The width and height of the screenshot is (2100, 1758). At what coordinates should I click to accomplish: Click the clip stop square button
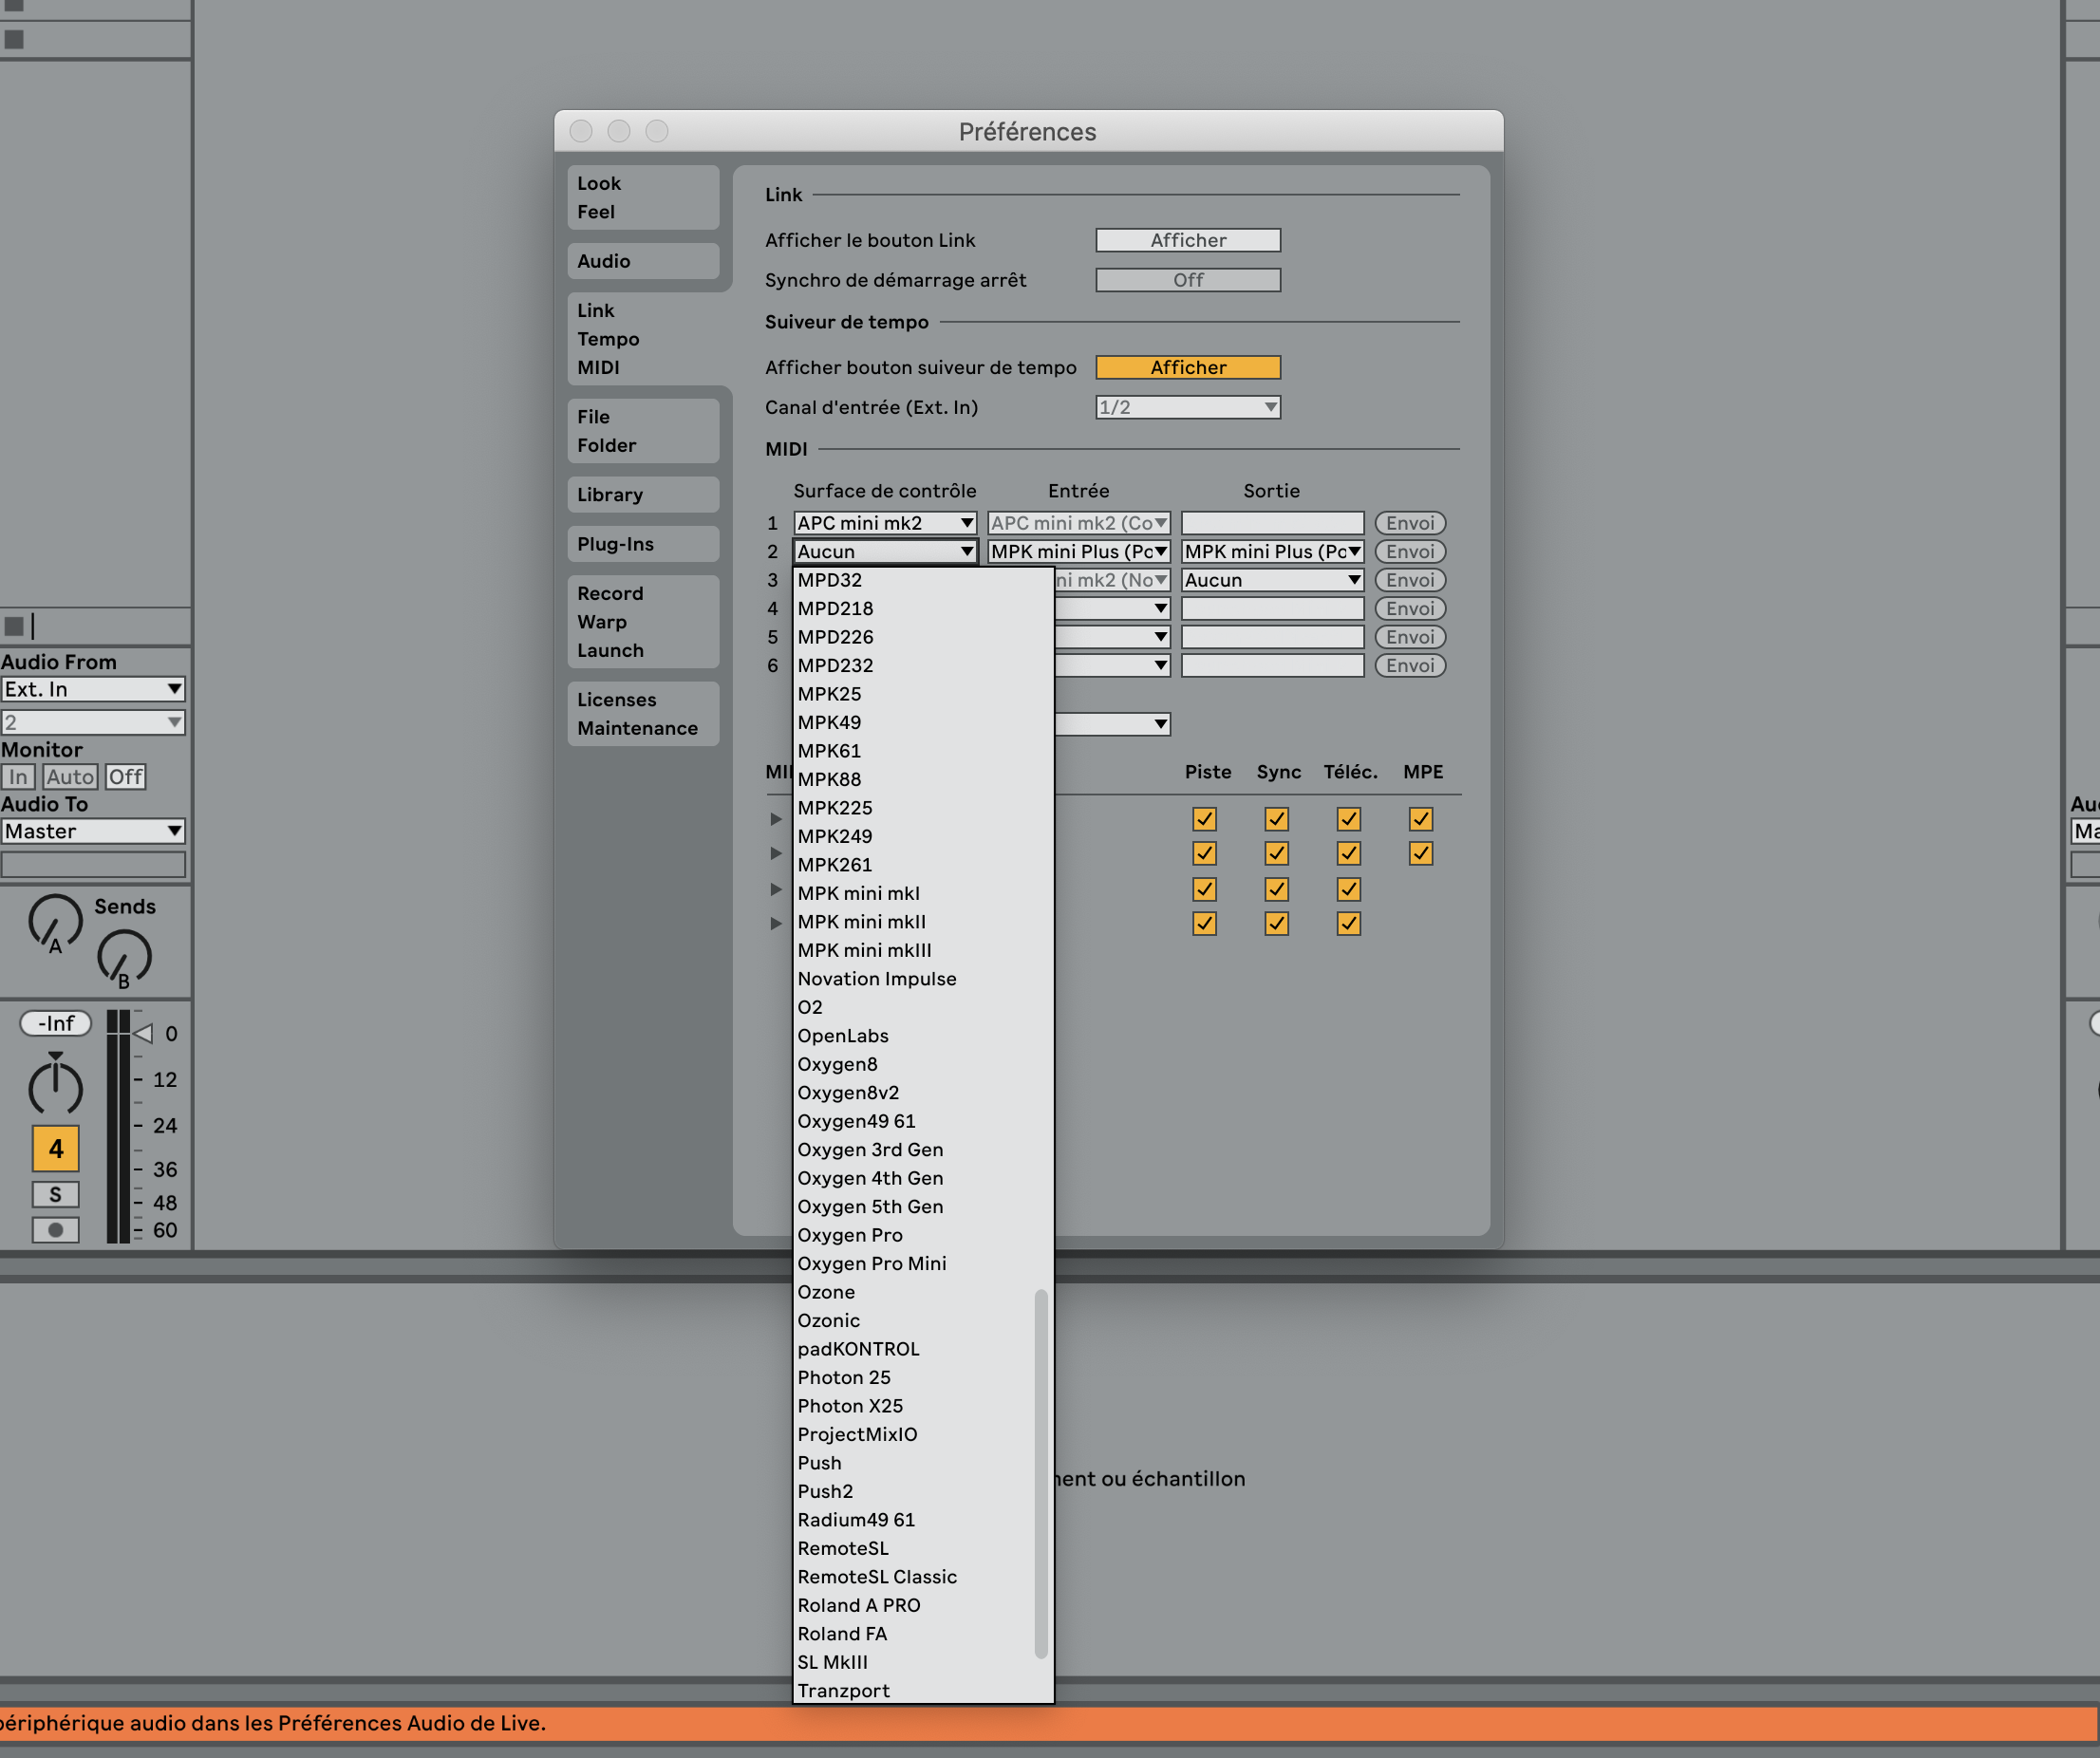pyautogui.click(x=14, y=626)
